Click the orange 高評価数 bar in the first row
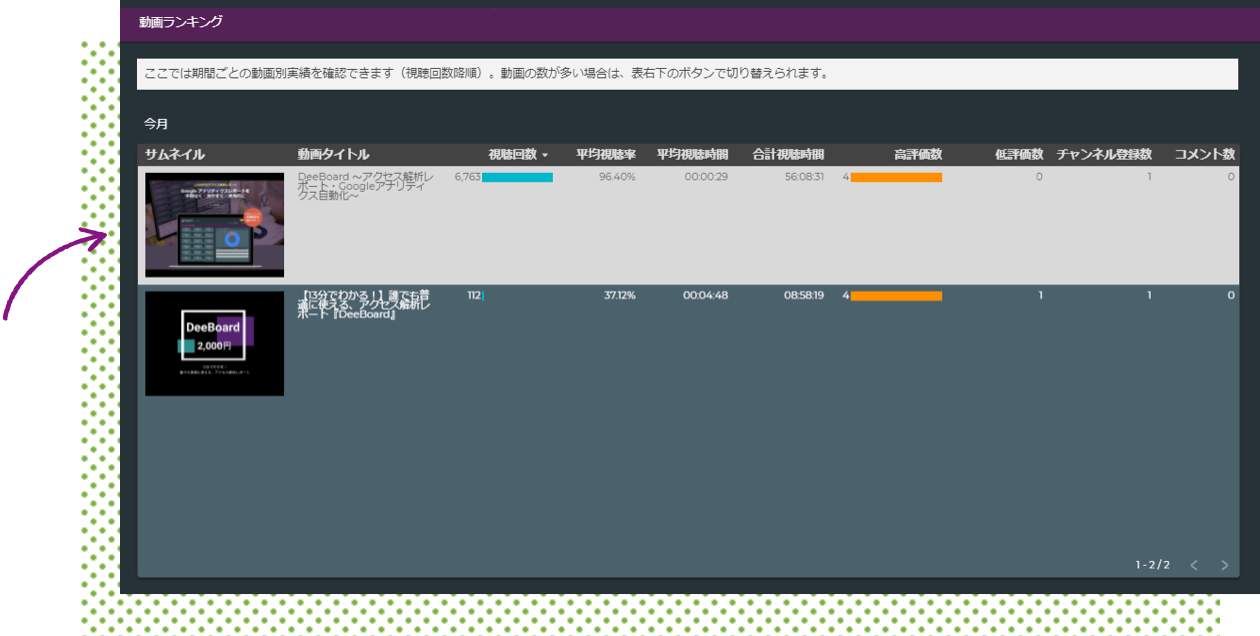Screen dimensions: 1260x636 [x=896, y=177]
